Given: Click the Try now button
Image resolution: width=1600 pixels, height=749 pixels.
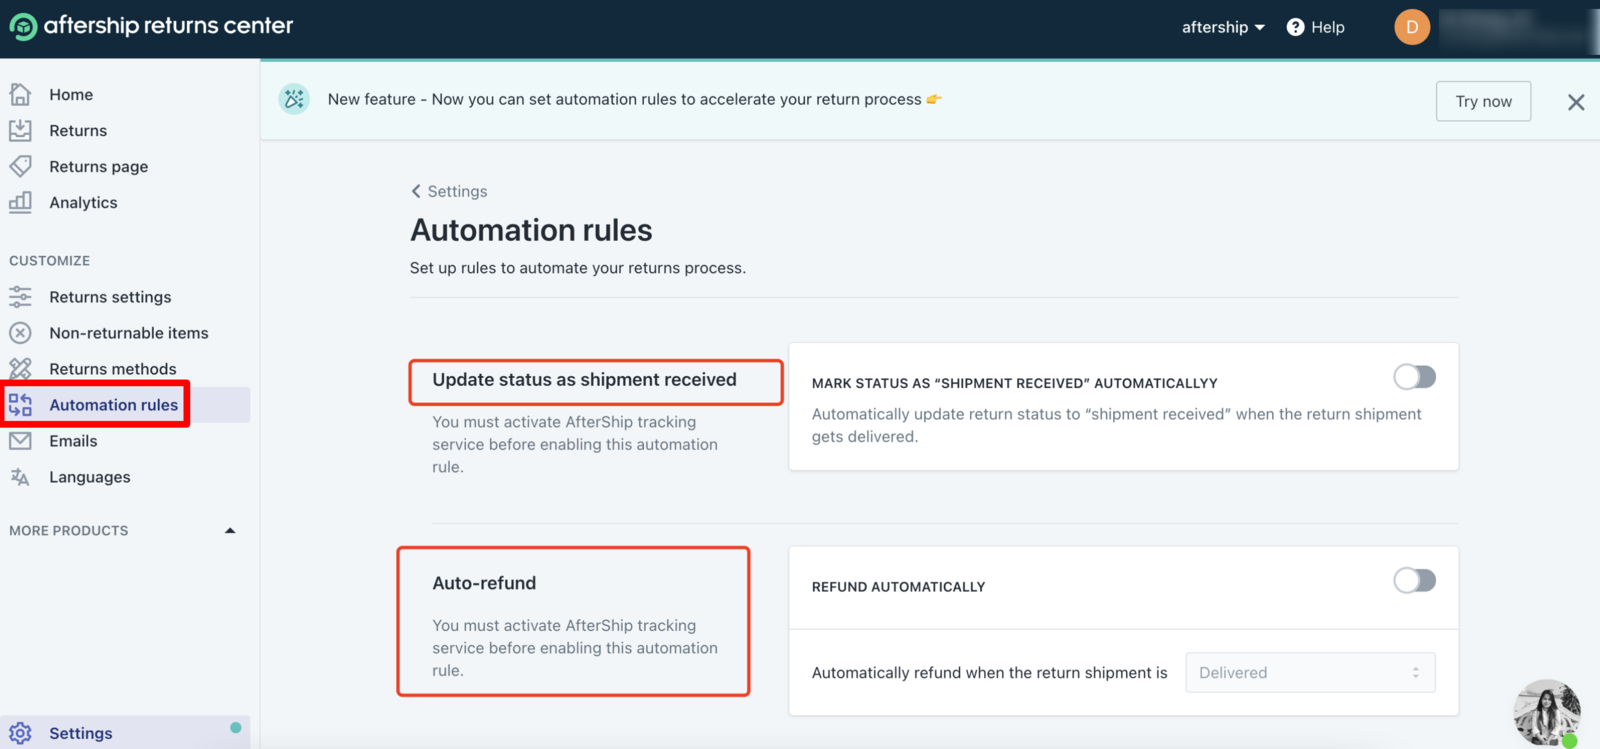Looking at the screenshot, I should (1483, 101).
